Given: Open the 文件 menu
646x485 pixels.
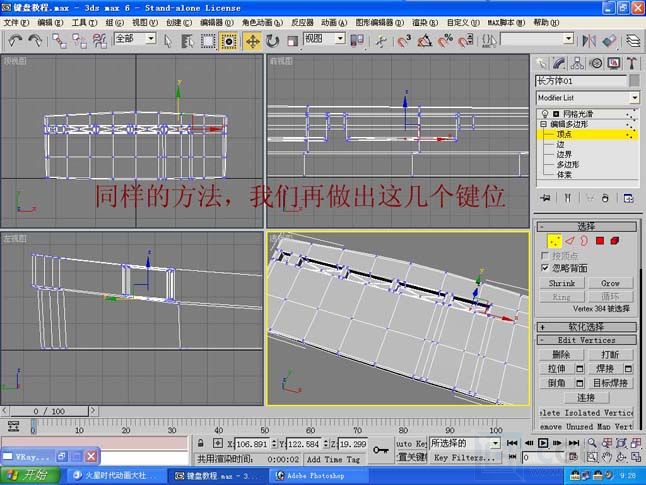Looking at the screenshot, I should pyautogui.click(x=16, y=23).
